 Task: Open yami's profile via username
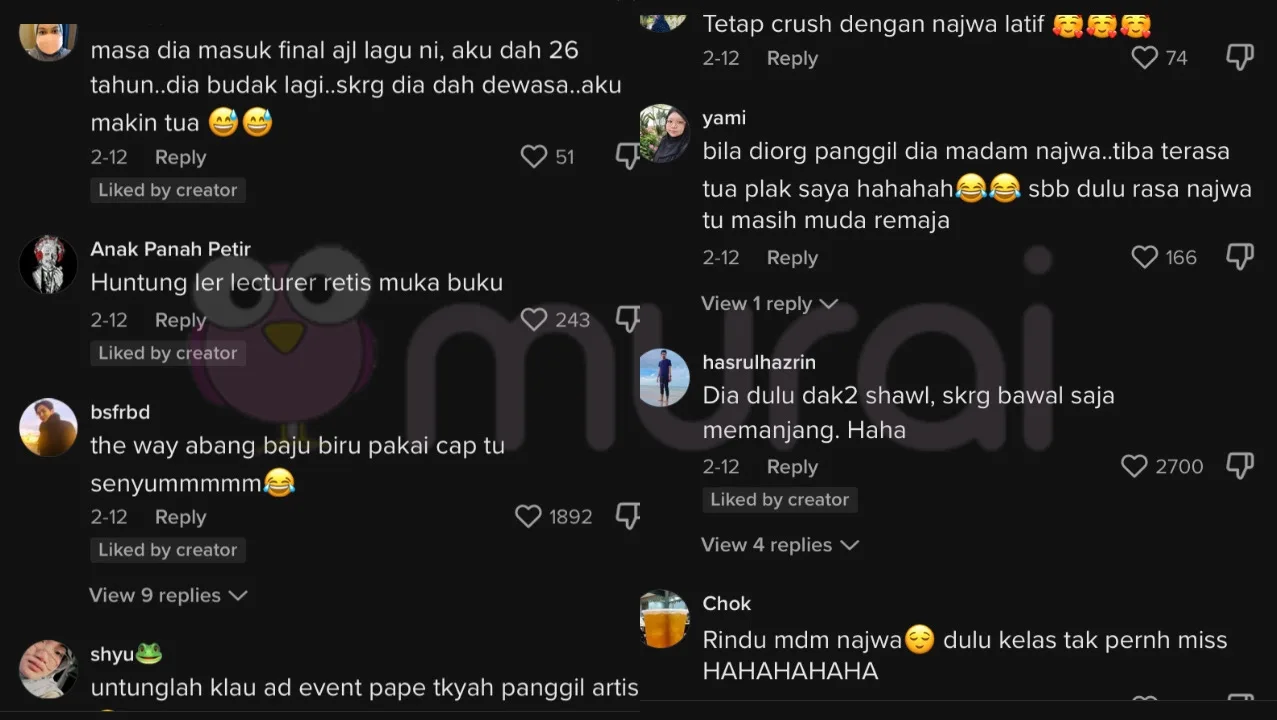[x=724, y=118]
